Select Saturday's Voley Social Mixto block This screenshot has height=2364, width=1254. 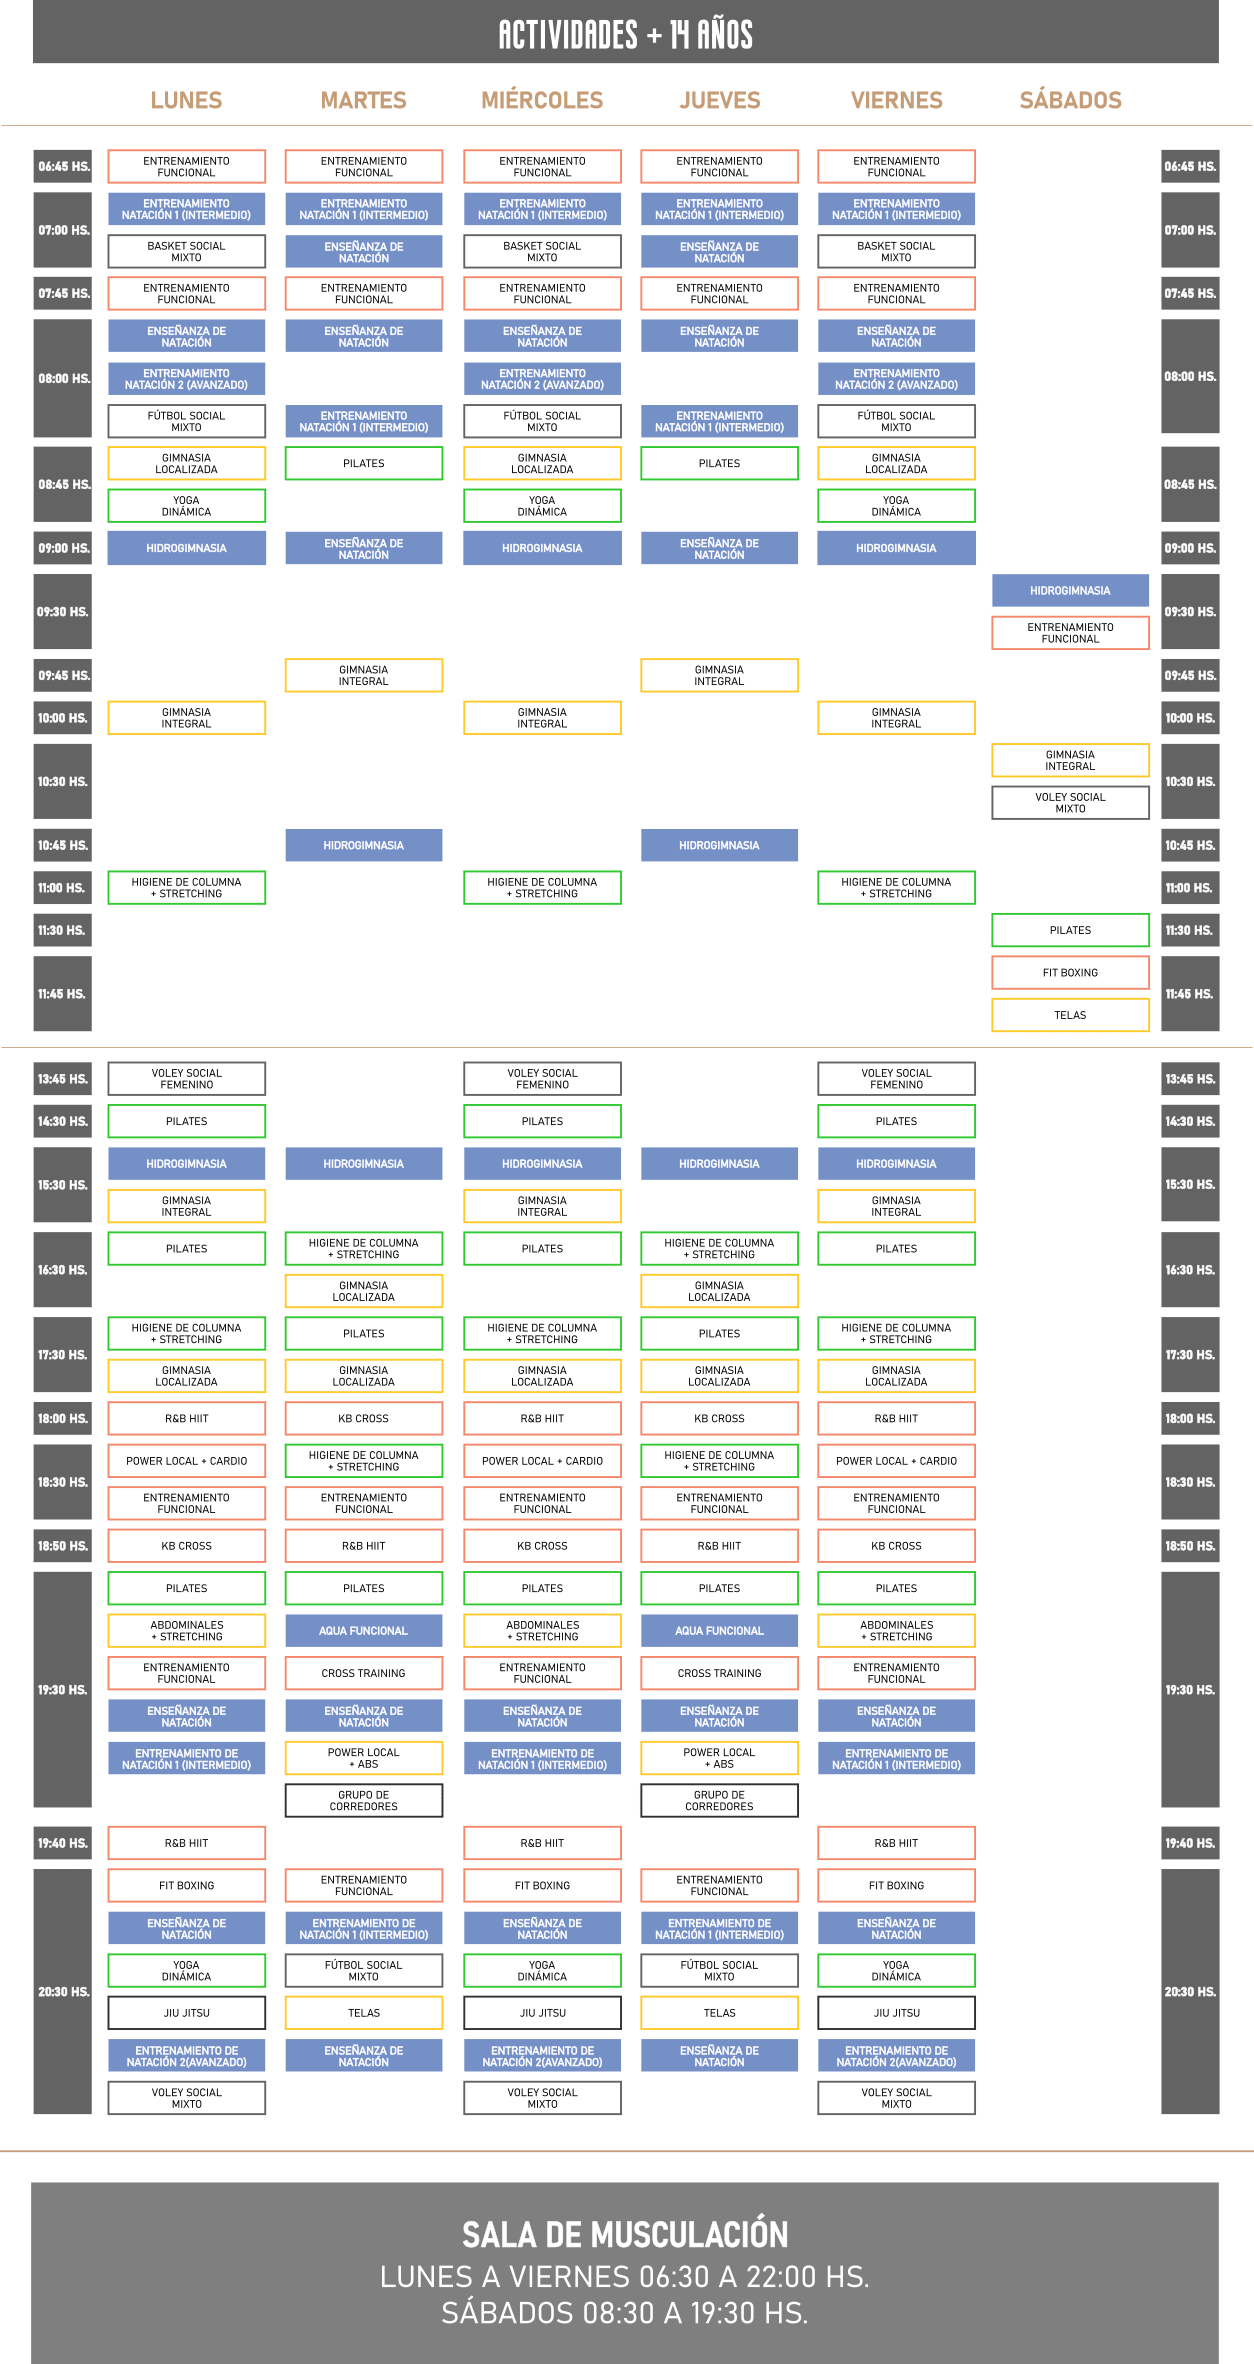pyautogui.click(x=1070, y=803)
